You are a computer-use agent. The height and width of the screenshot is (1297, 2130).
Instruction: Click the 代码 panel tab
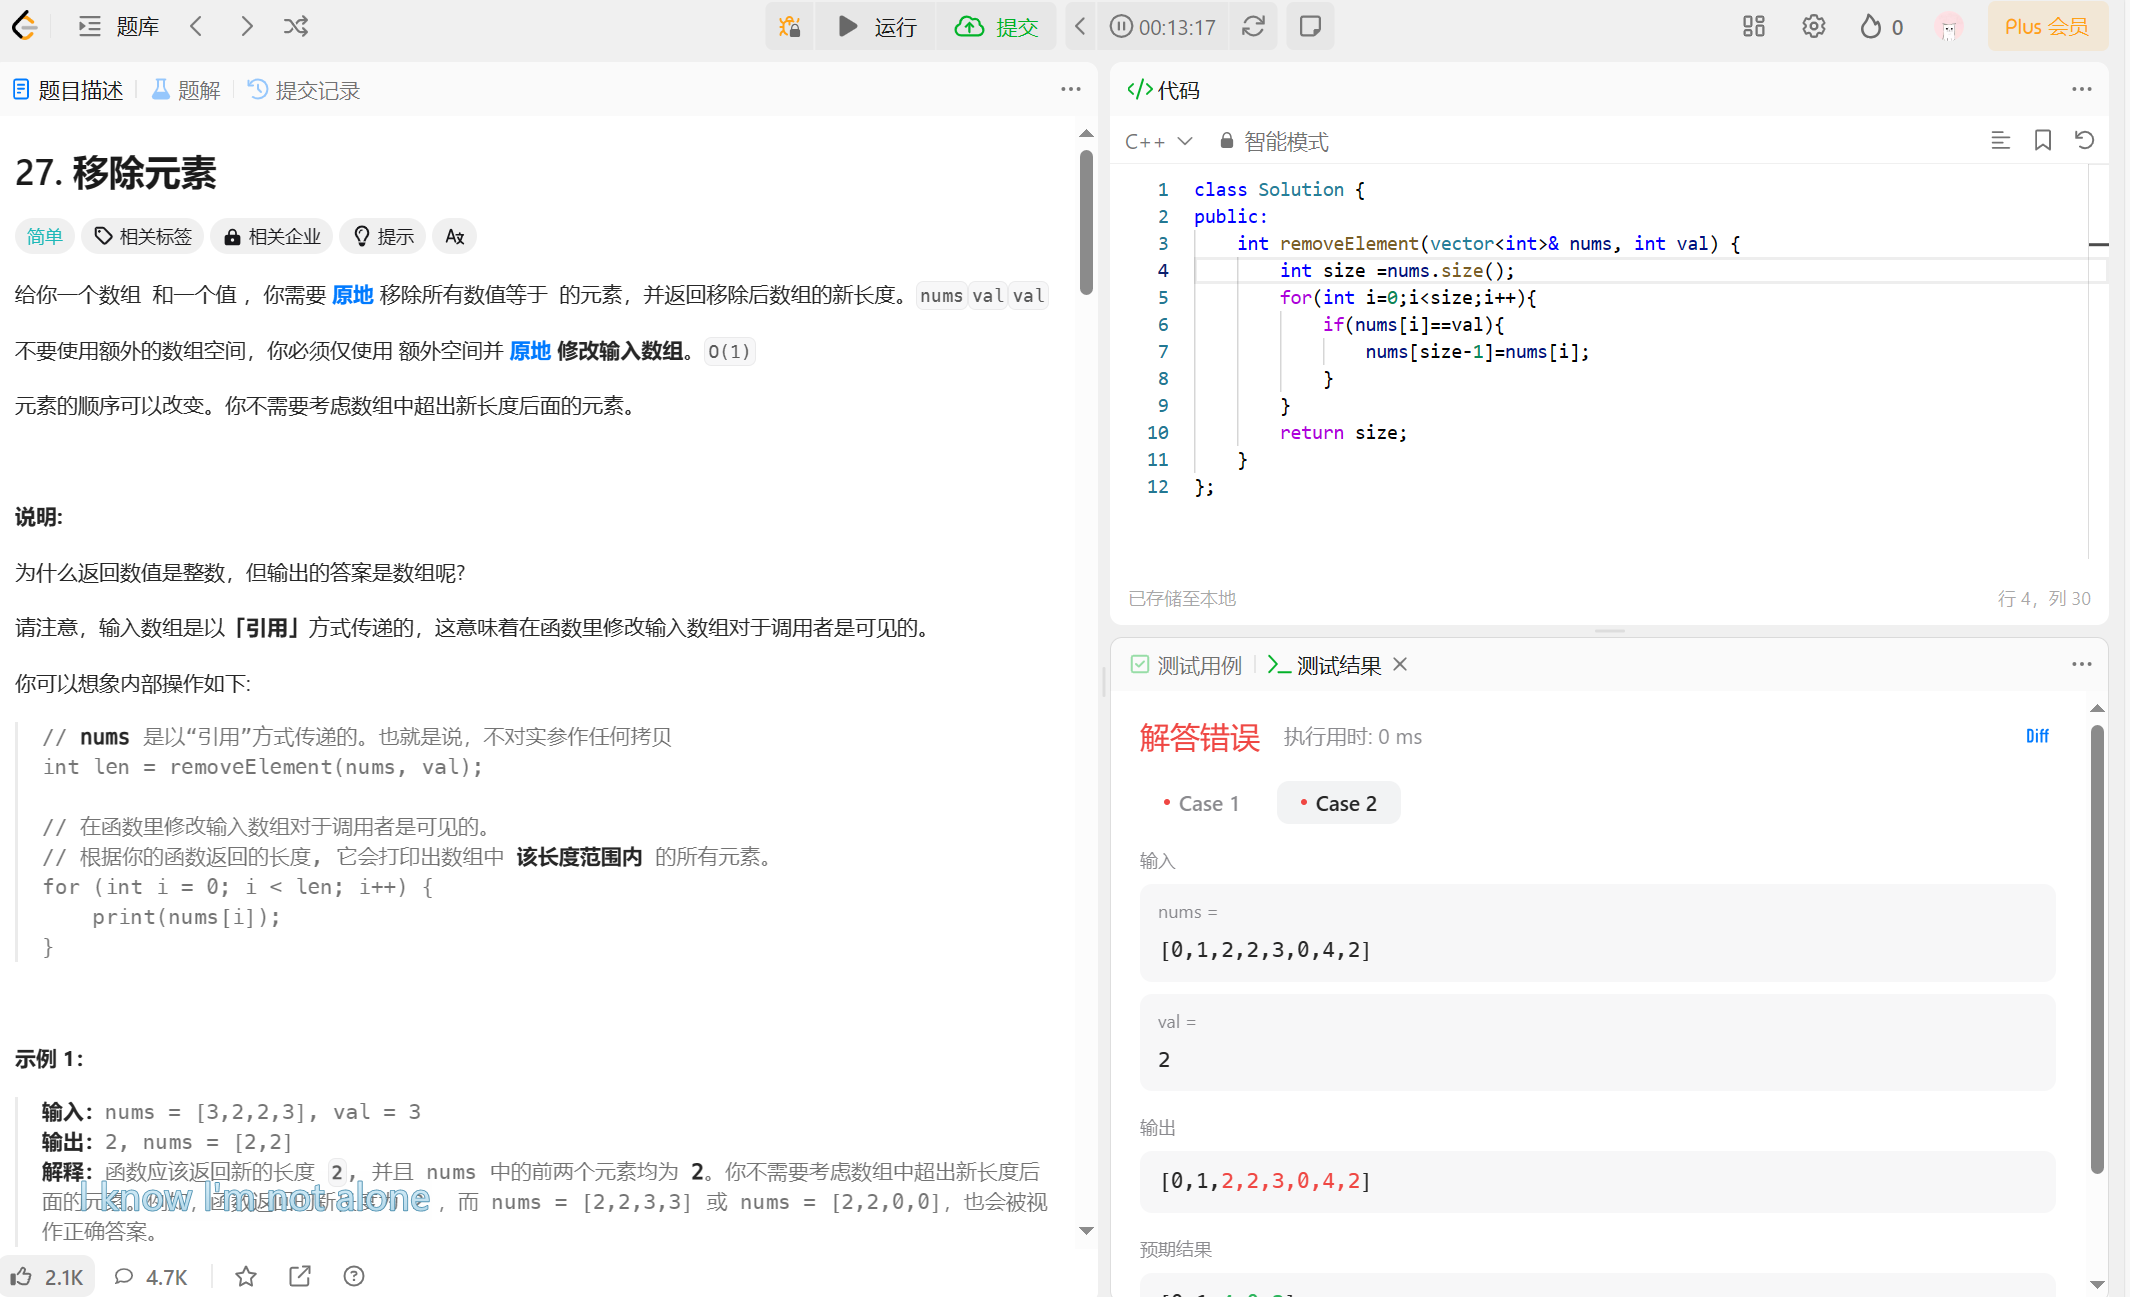coord(1164,90)
